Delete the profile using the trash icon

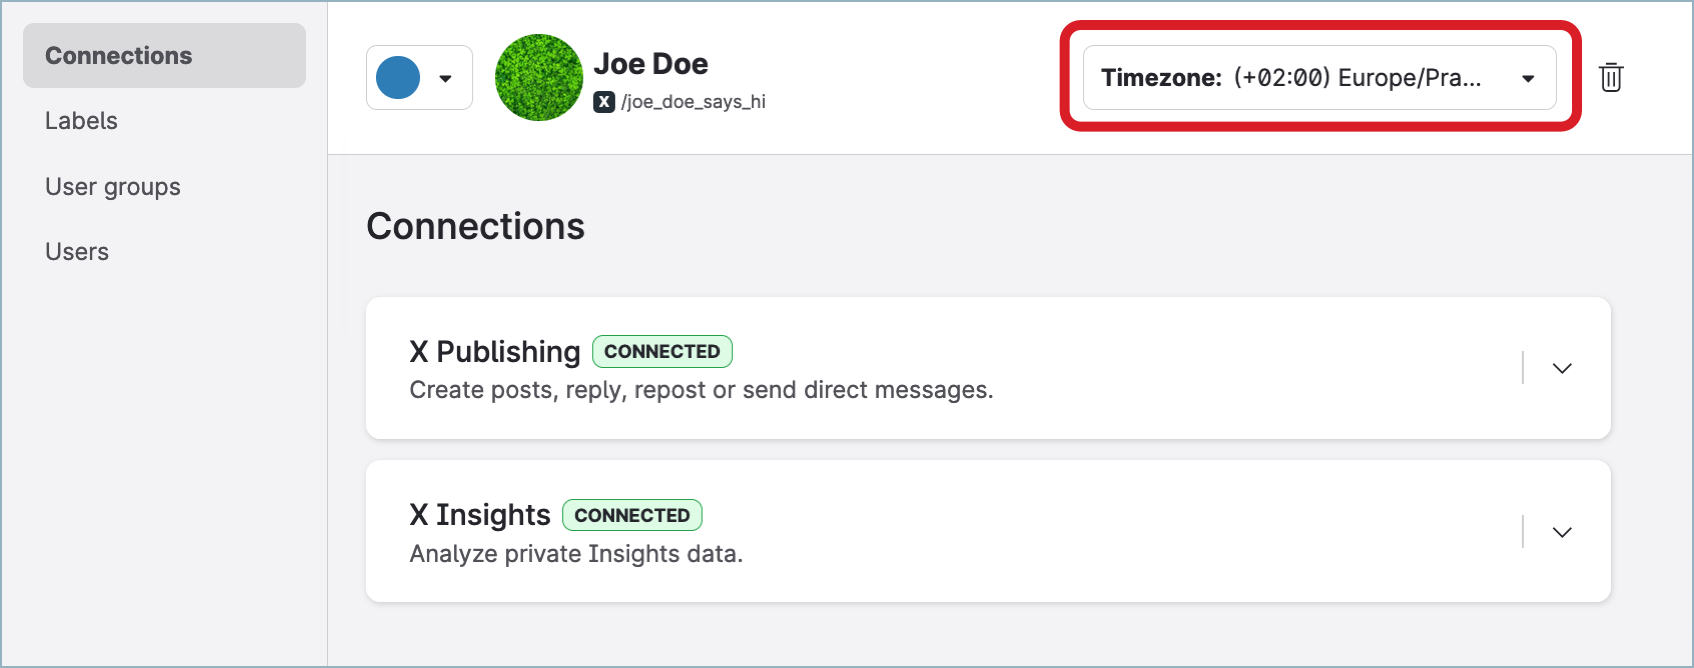click(1610, 77)
